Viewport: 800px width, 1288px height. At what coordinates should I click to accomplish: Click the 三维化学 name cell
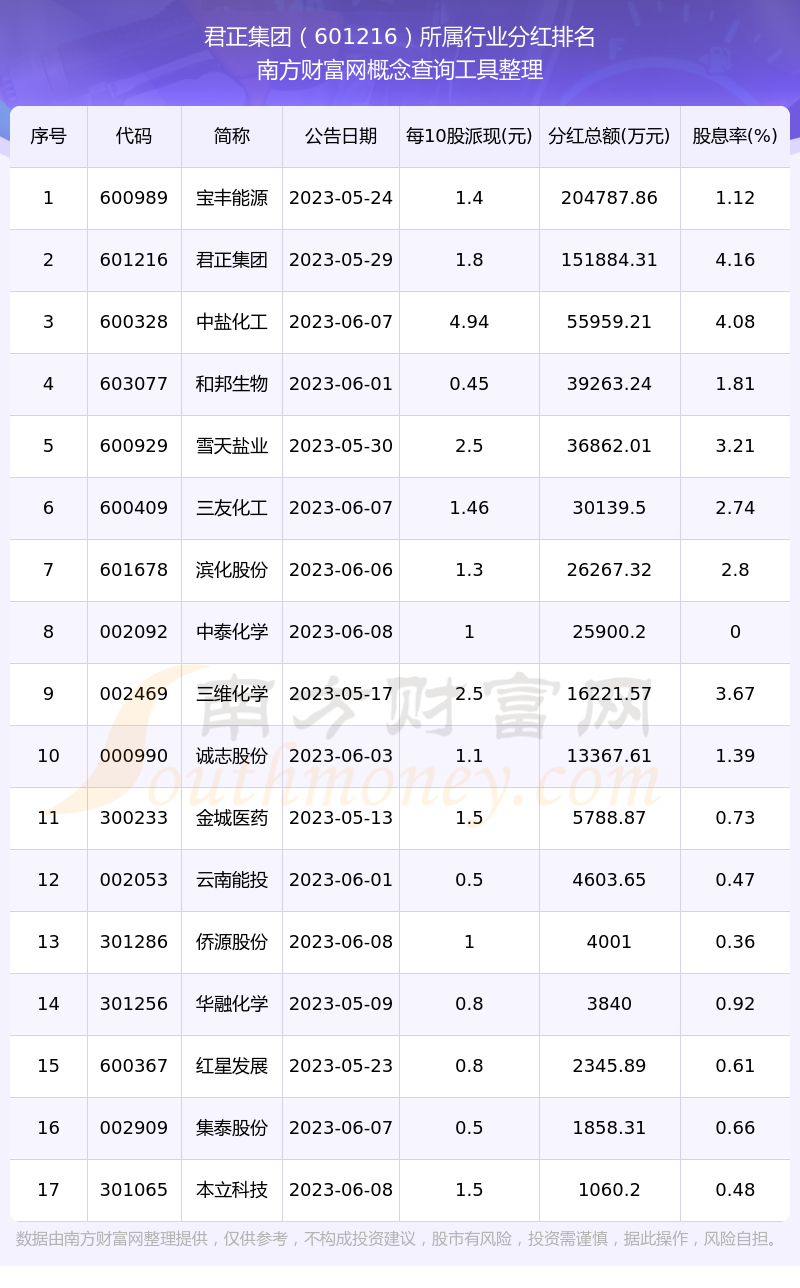click(232, 694)
